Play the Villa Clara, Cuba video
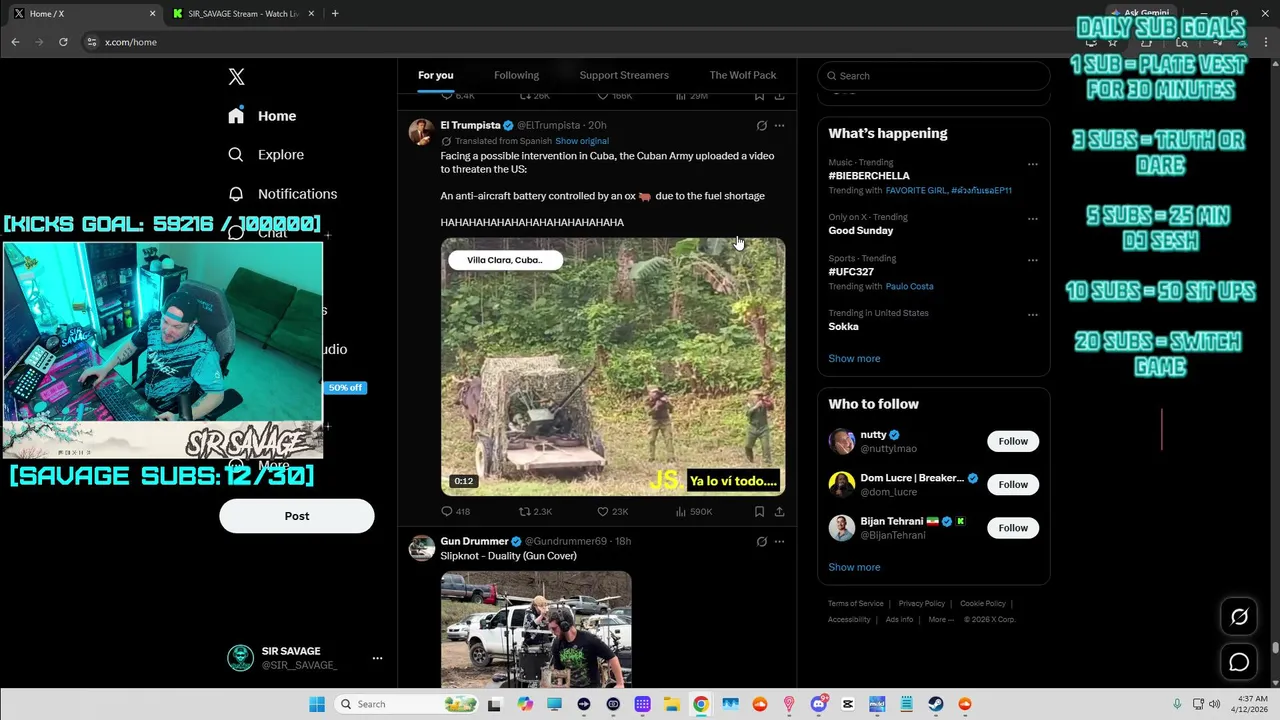Viewport: 1280px width, 720px height. click(x=613, y=367)
